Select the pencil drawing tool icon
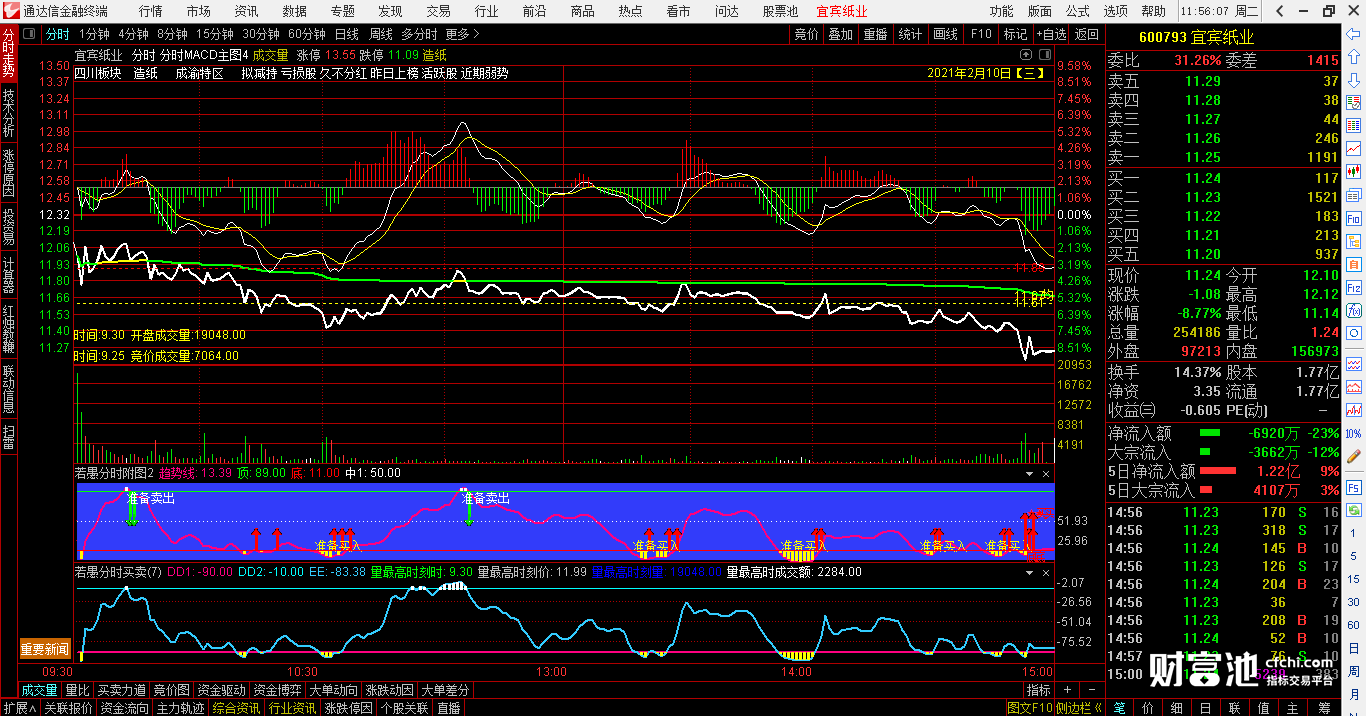This screenshot has width=1366, height=716. point(1353,456)
